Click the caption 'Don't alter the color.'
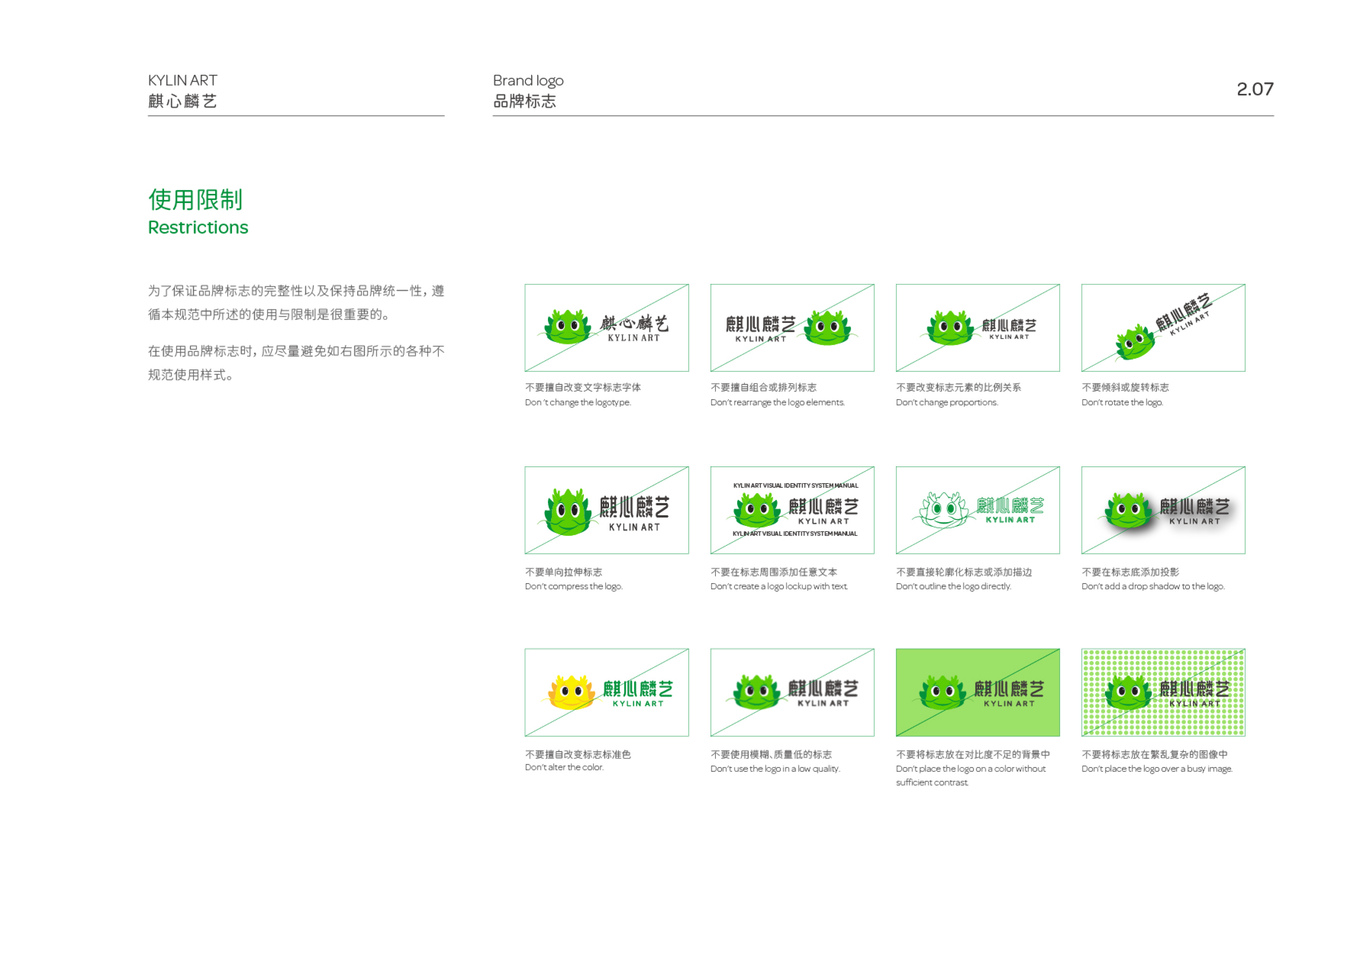Viewport: 1366px width, 974px height. [564, 767]
